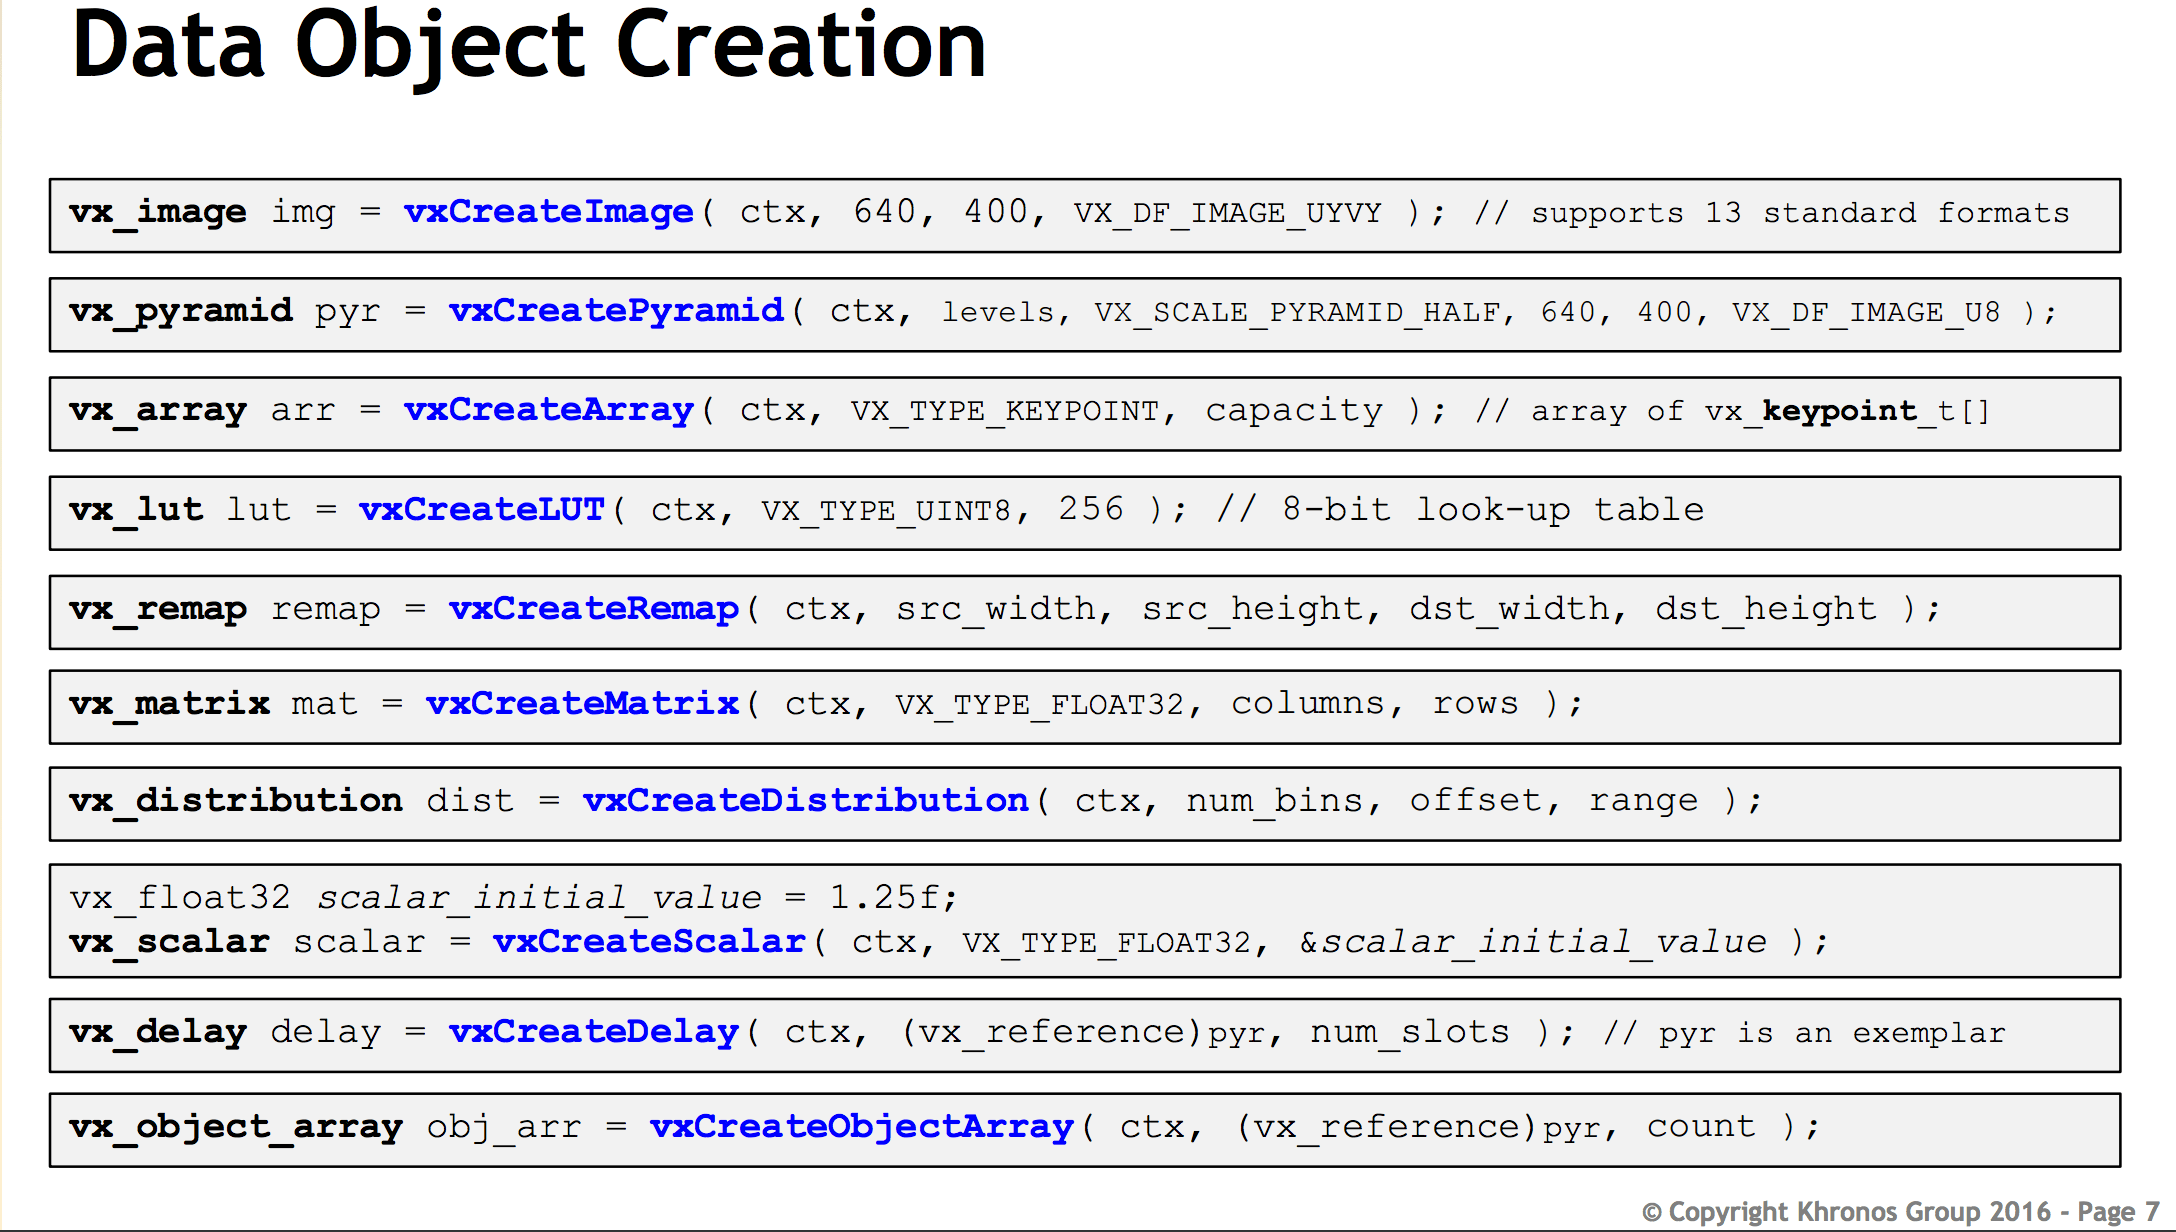
Task: Open the vxCreateObjectArray function link
Action: [862, 1125]
